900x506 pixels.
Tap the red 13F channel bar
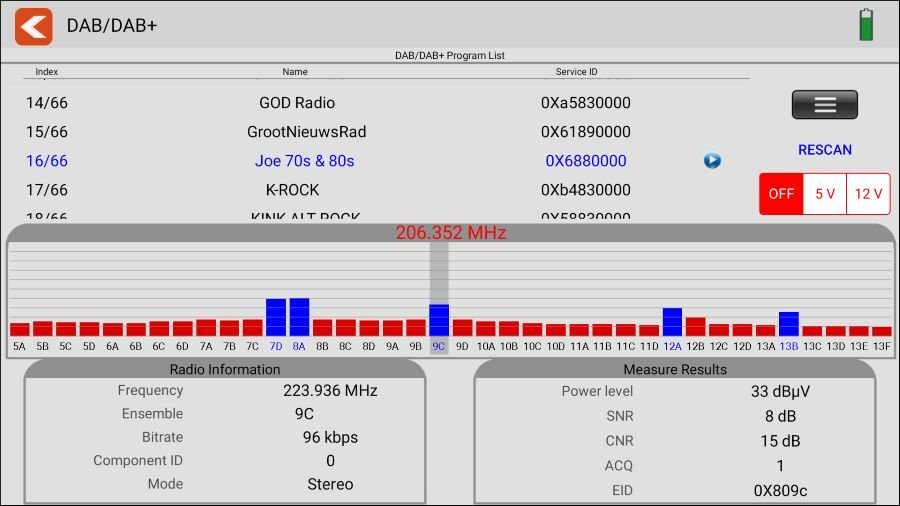[x=881, y=331]
